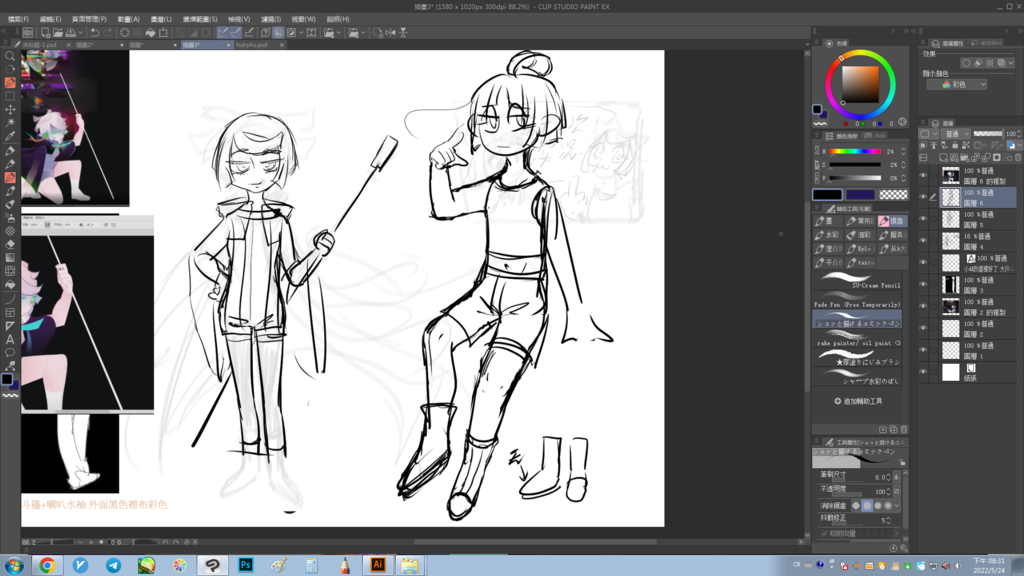This screenshot has width=1024, height=576.
Task: Hide the 圖層 6 layer
Action: [923, 197]
